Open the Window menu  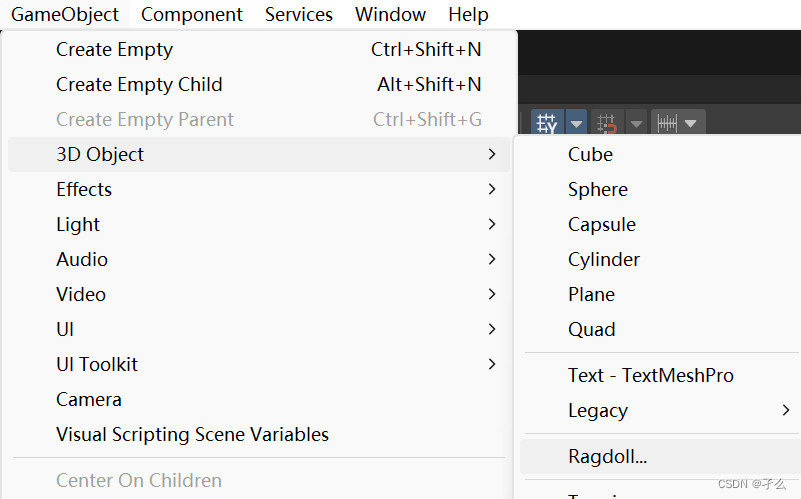click(x=390, y=14)
